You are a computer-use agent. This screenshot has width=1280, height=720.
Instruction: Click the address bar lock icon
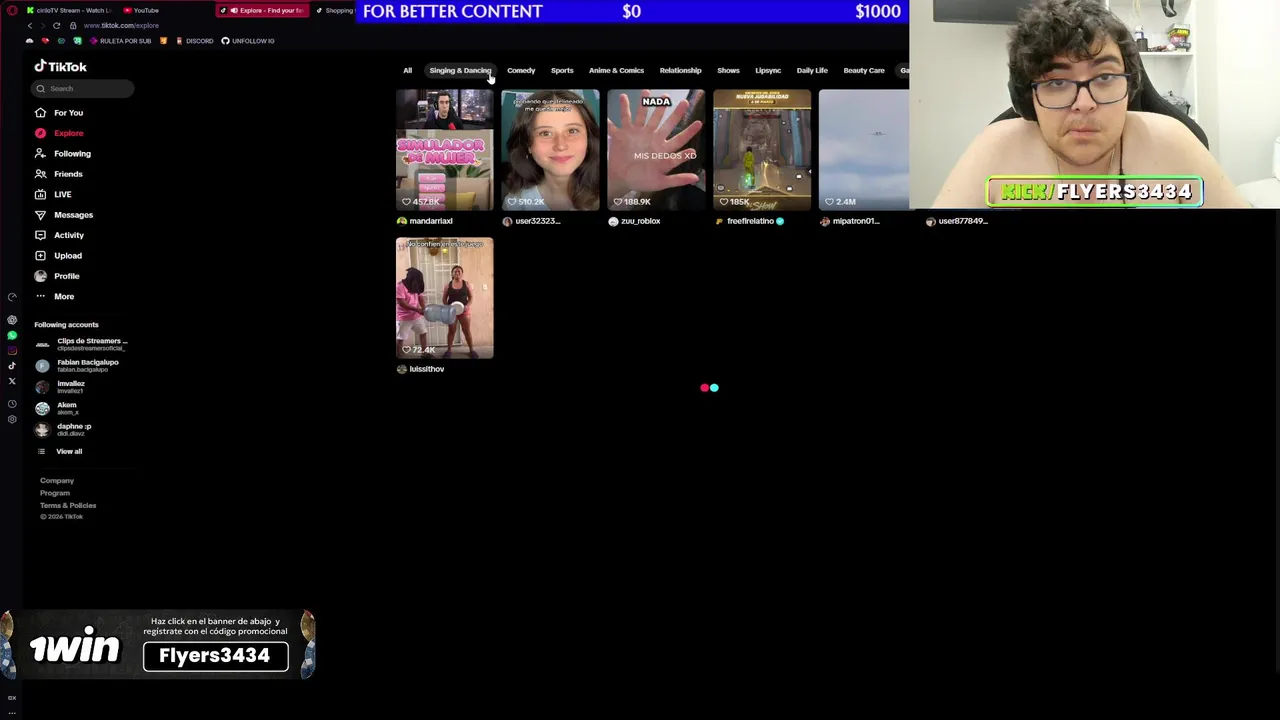point(73,25)
